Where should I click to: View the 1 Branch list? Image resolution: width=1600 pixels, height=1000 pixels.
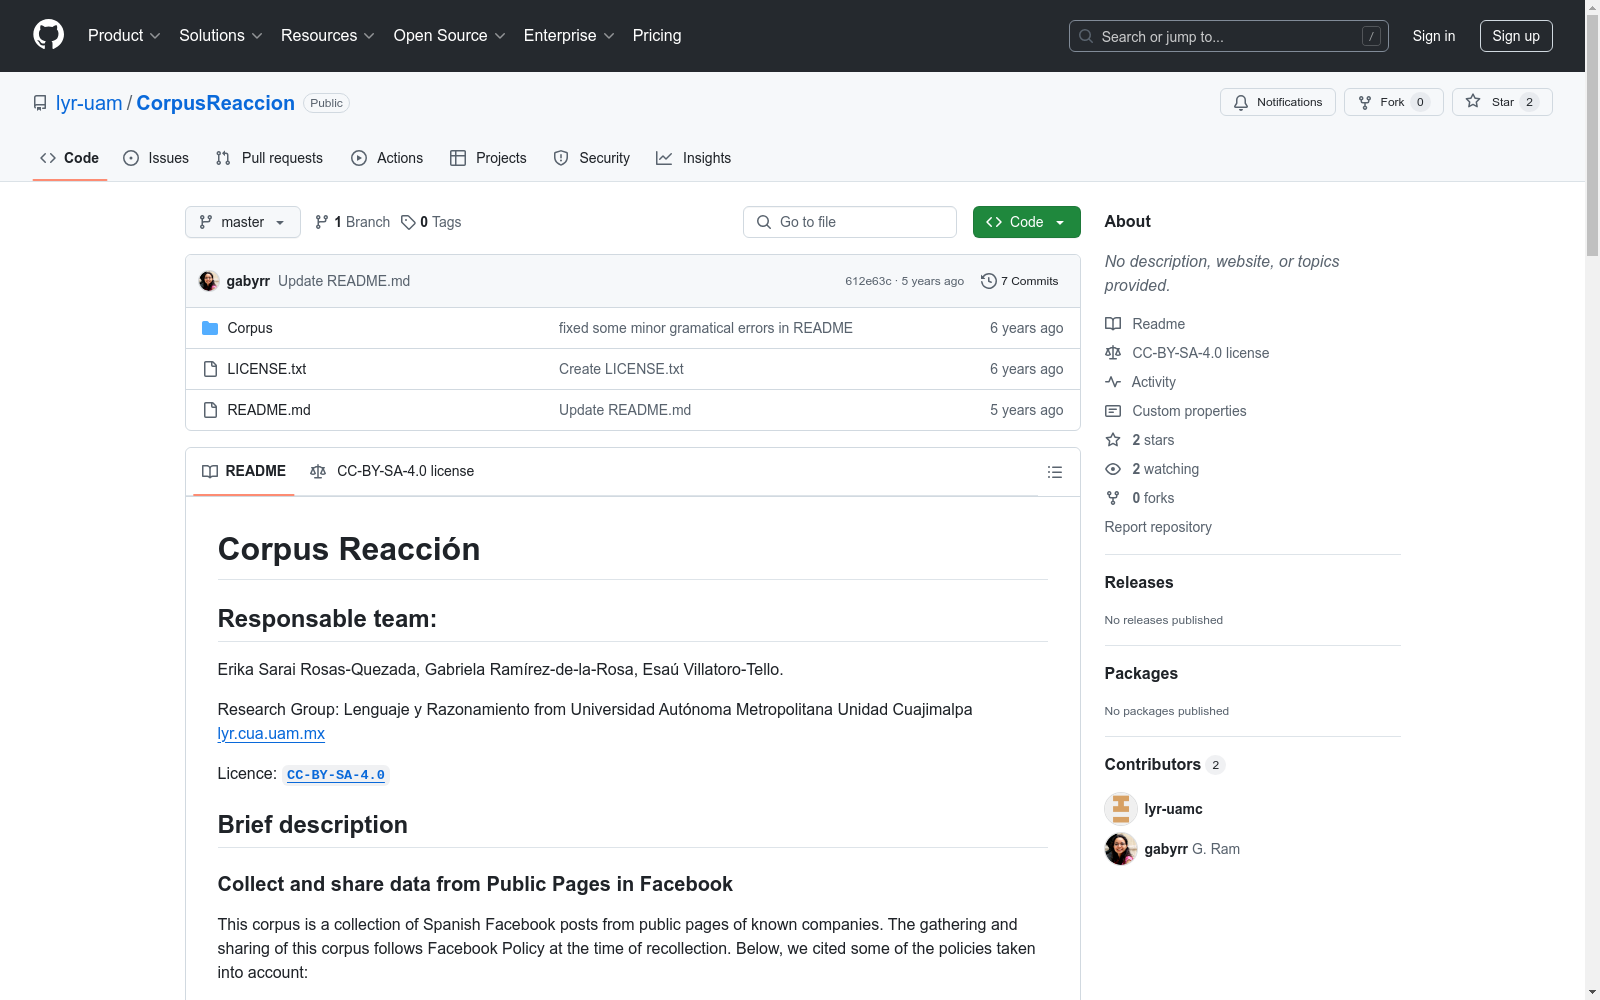(x=352, y=222)
